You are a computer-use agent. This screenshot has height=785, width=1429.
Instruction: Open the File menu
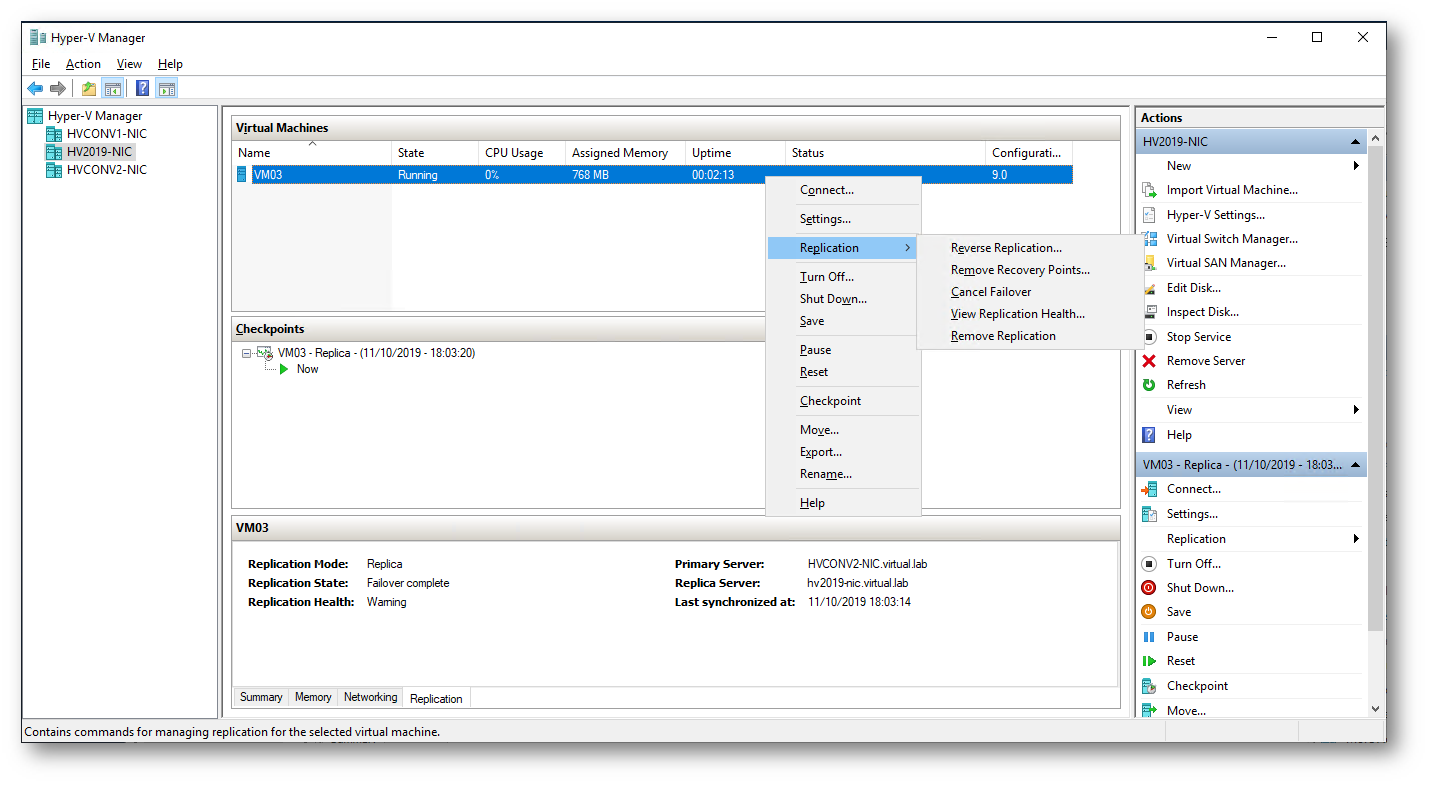[x=41, y=64]
